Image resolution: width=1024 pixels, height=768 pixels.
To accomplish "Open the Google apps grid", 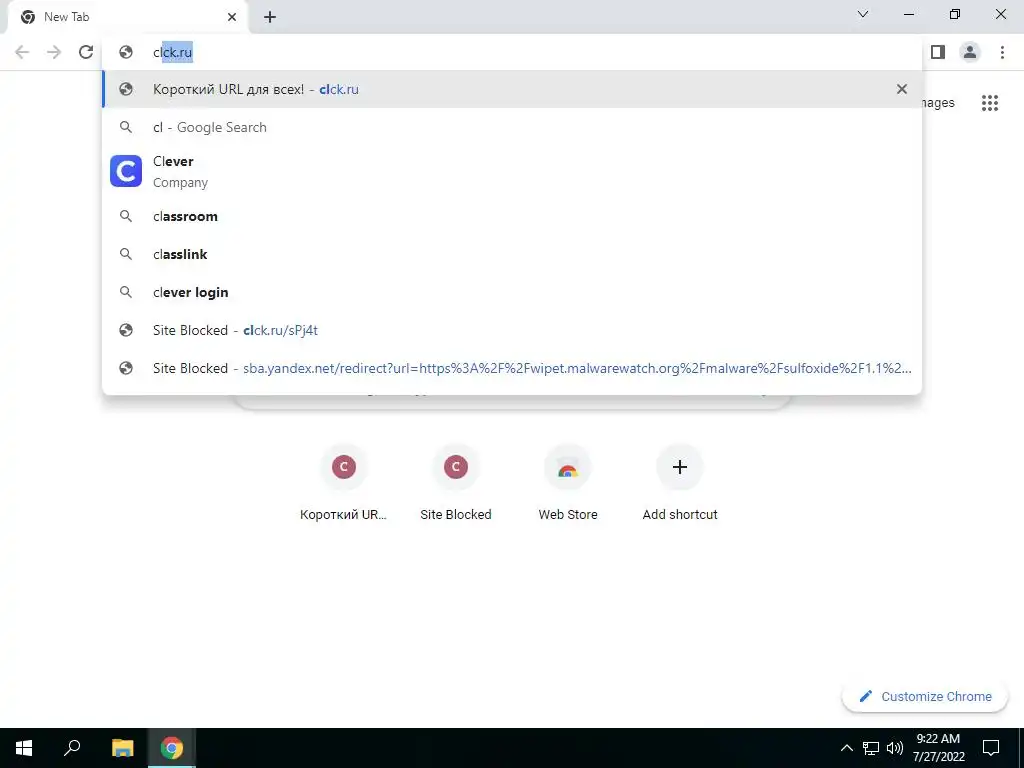I will pos(990,103).
